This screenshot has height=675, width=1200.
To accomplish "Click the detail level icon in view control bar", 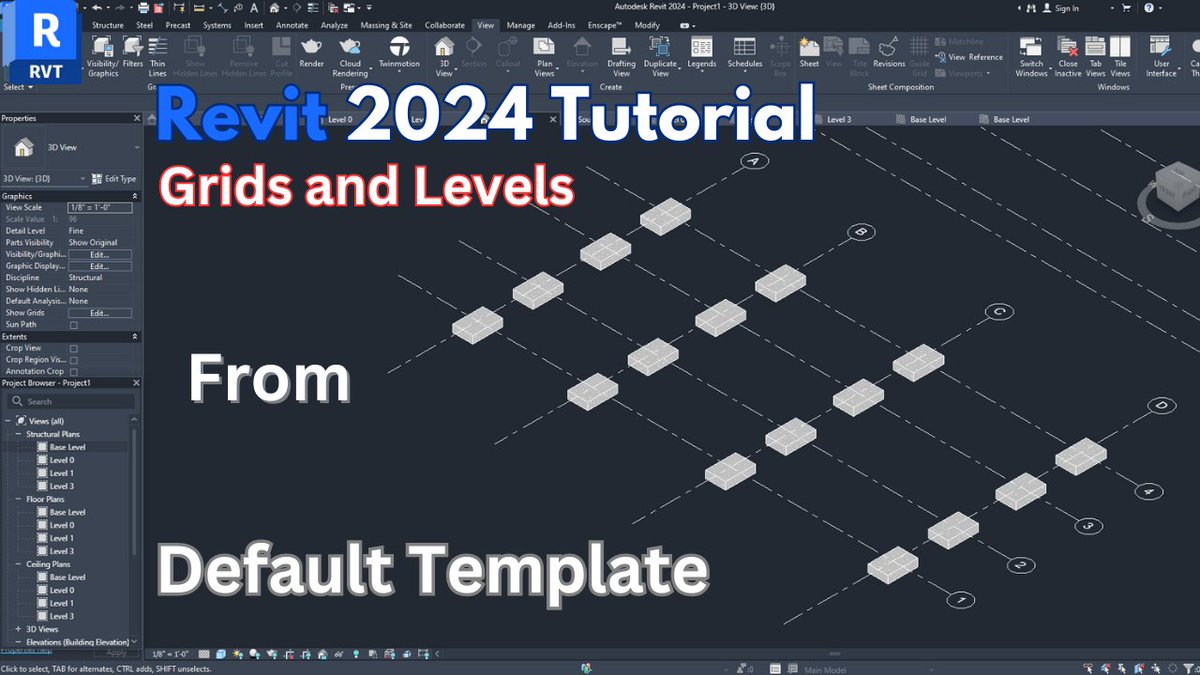I will point(204,654).
